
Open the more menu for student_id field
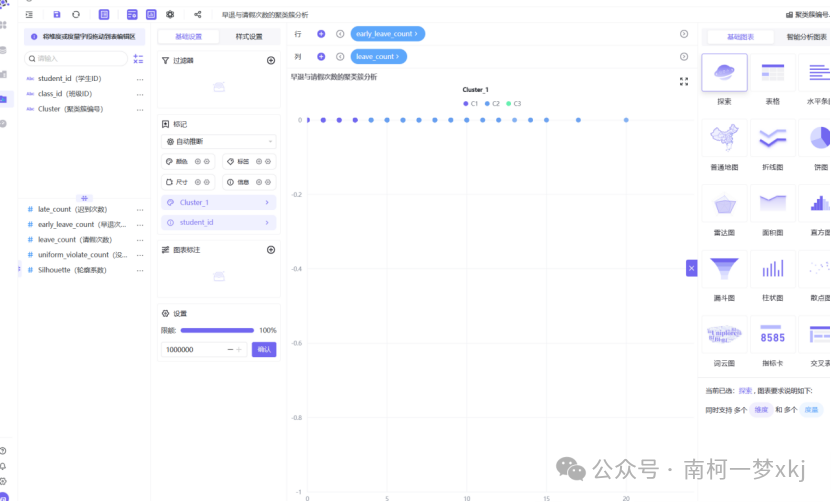click(140, 79)
